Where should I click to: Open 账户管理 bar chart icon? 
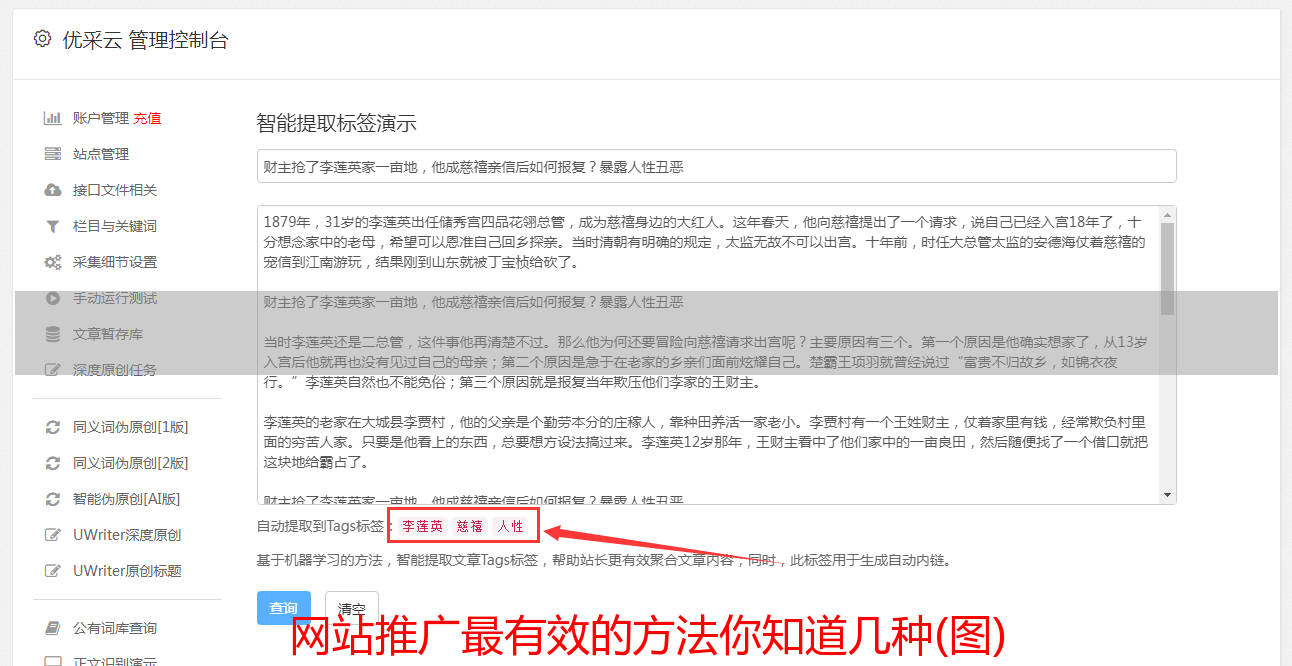[53, 118]
